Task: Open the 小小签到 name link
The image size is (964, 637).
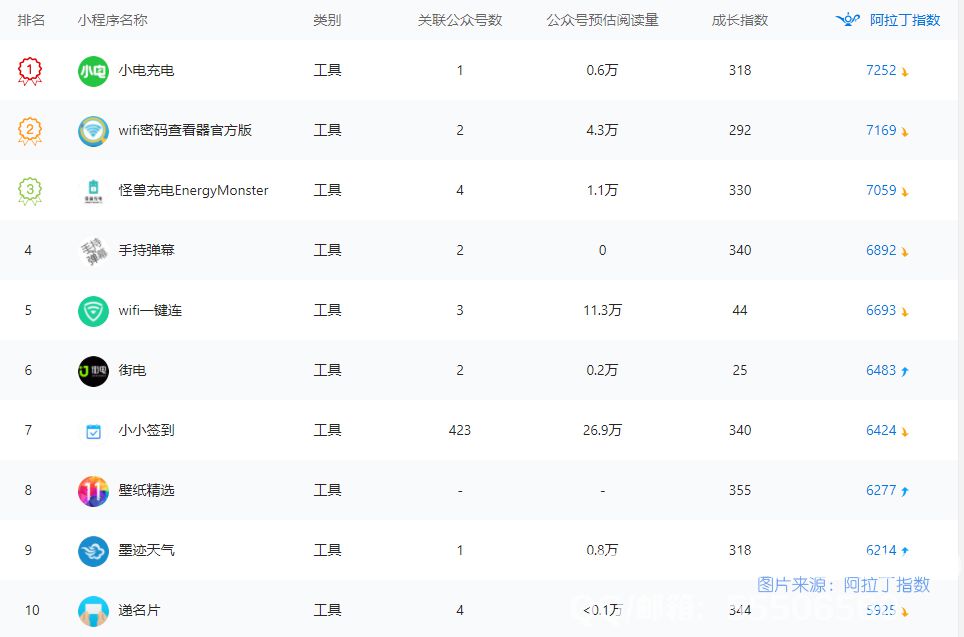Action: [x=146, y=430]
